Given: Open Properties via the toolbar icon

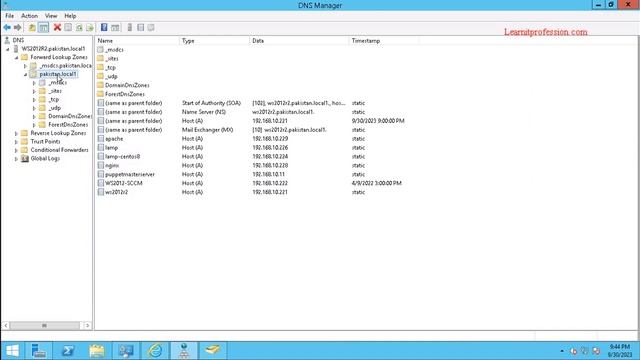Looking at the screenshot, I should coord(68,27).
